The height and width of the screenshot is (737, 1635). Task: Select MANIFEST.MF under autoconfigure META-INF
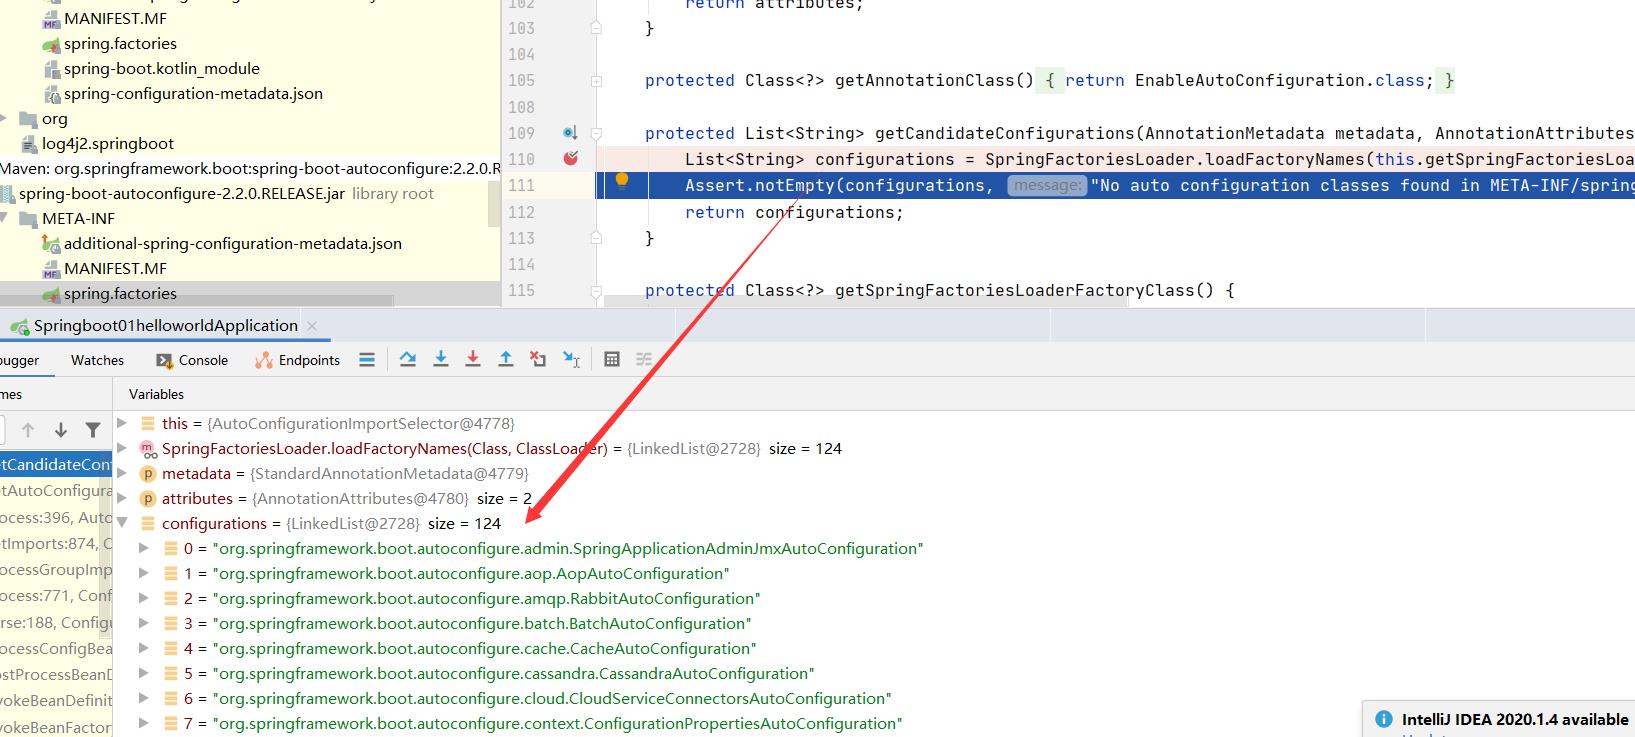[x=115, y=268]
